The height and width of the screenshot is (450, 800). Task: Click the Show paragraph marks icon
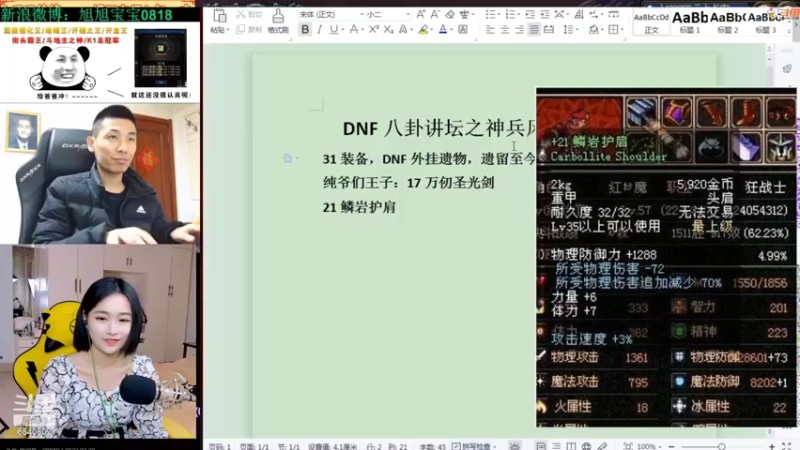pos(593,14)
